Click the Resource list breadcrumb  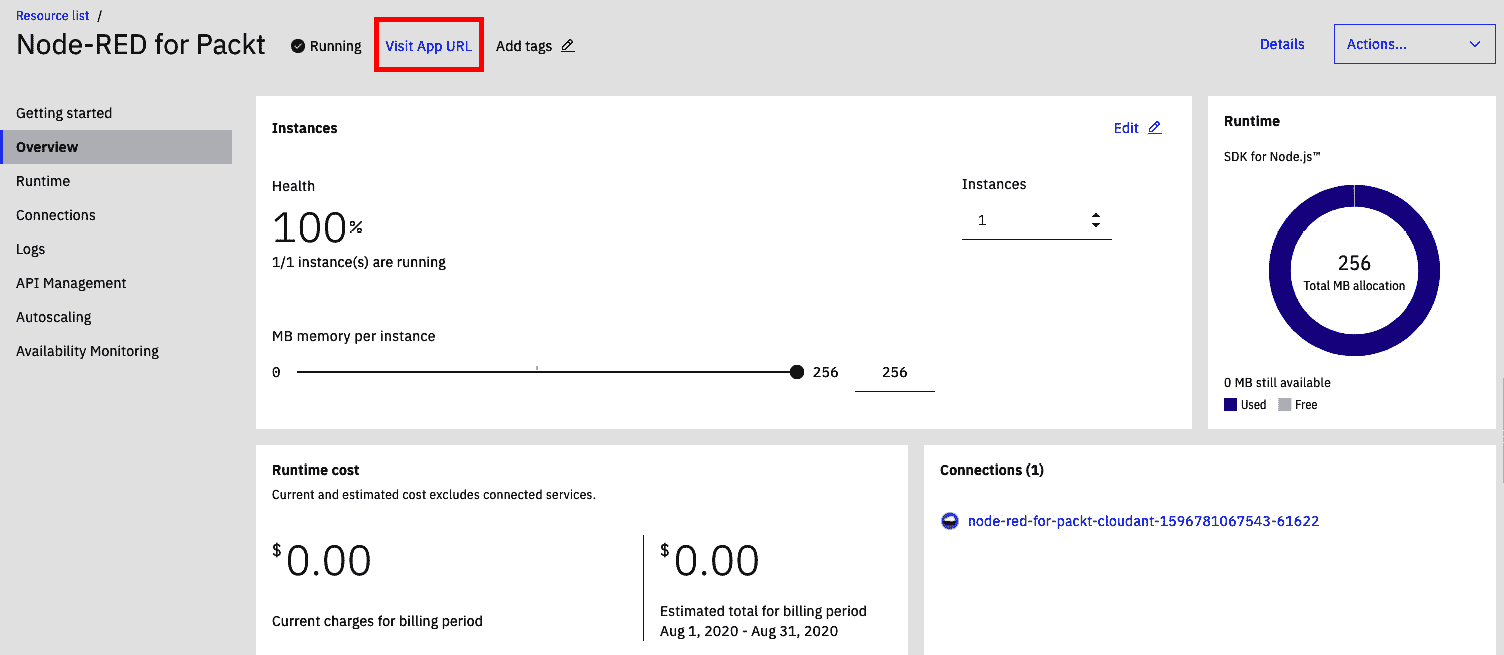[53, 15]
